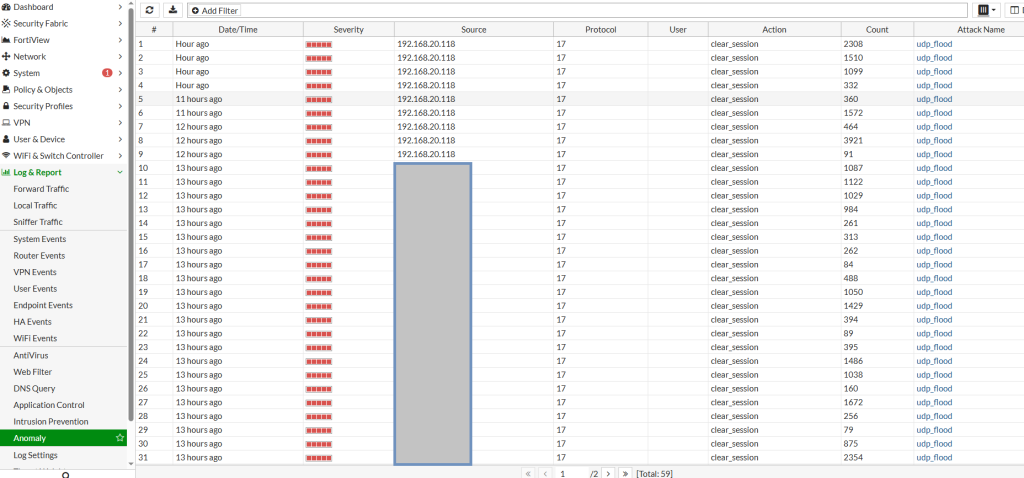Screen dimensions: 1024x478
Task: Open Intrusion Prevention log
Action: (x=51, y=422)
